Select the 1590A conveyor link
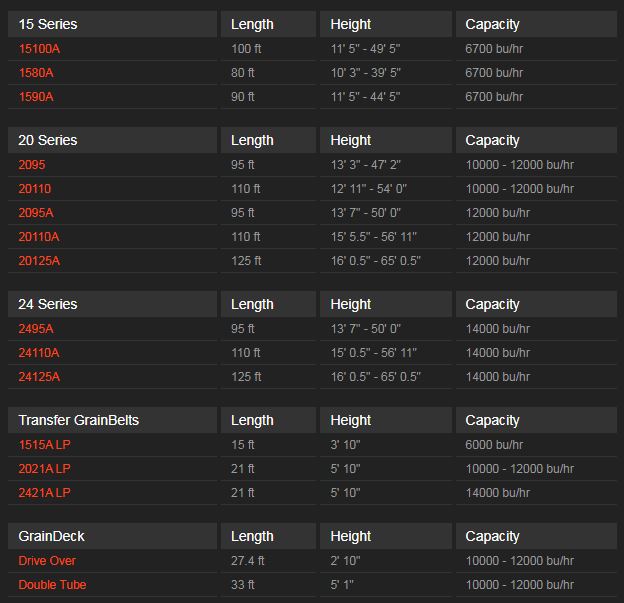624x603 pixels. pyautogui.click(x=36, y=97)
